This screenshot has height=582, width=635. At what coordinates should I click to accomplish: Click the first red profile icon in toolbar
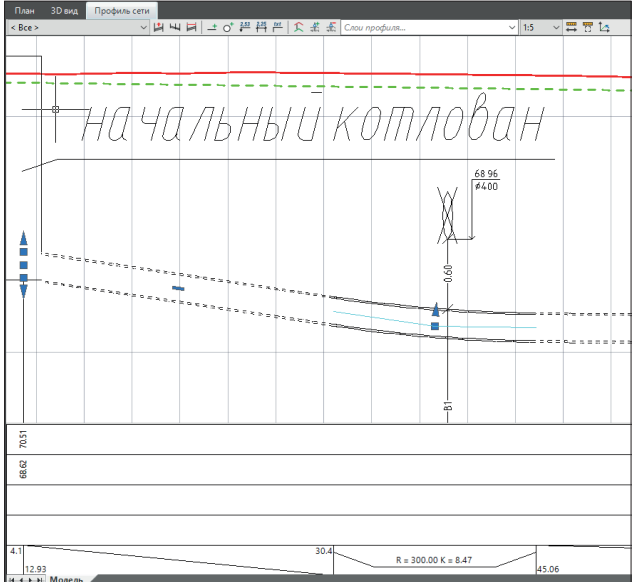158,28
